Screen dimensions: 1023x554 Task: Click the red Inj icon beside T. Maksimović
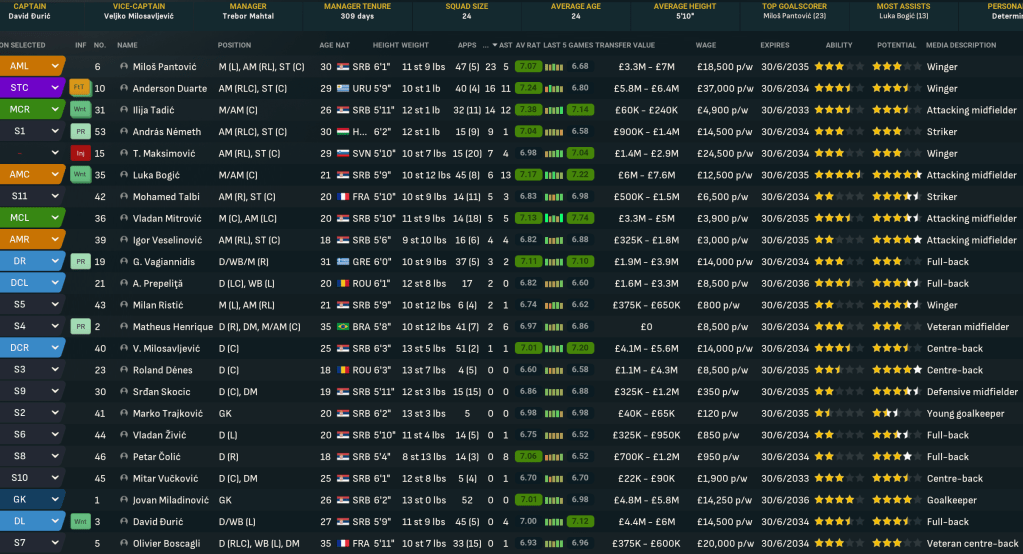[x=81, y=153]
